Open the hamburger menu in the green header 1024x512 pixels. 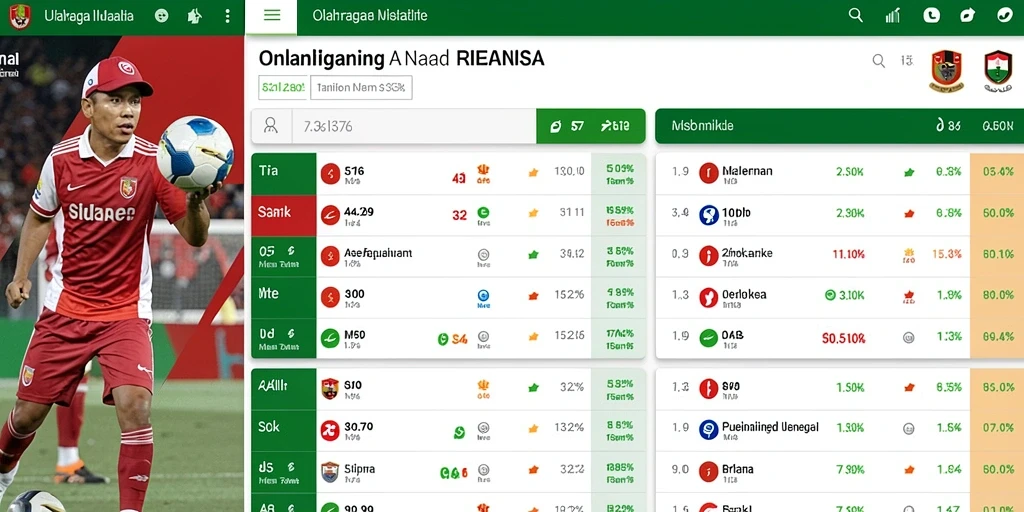pos(272,16)
